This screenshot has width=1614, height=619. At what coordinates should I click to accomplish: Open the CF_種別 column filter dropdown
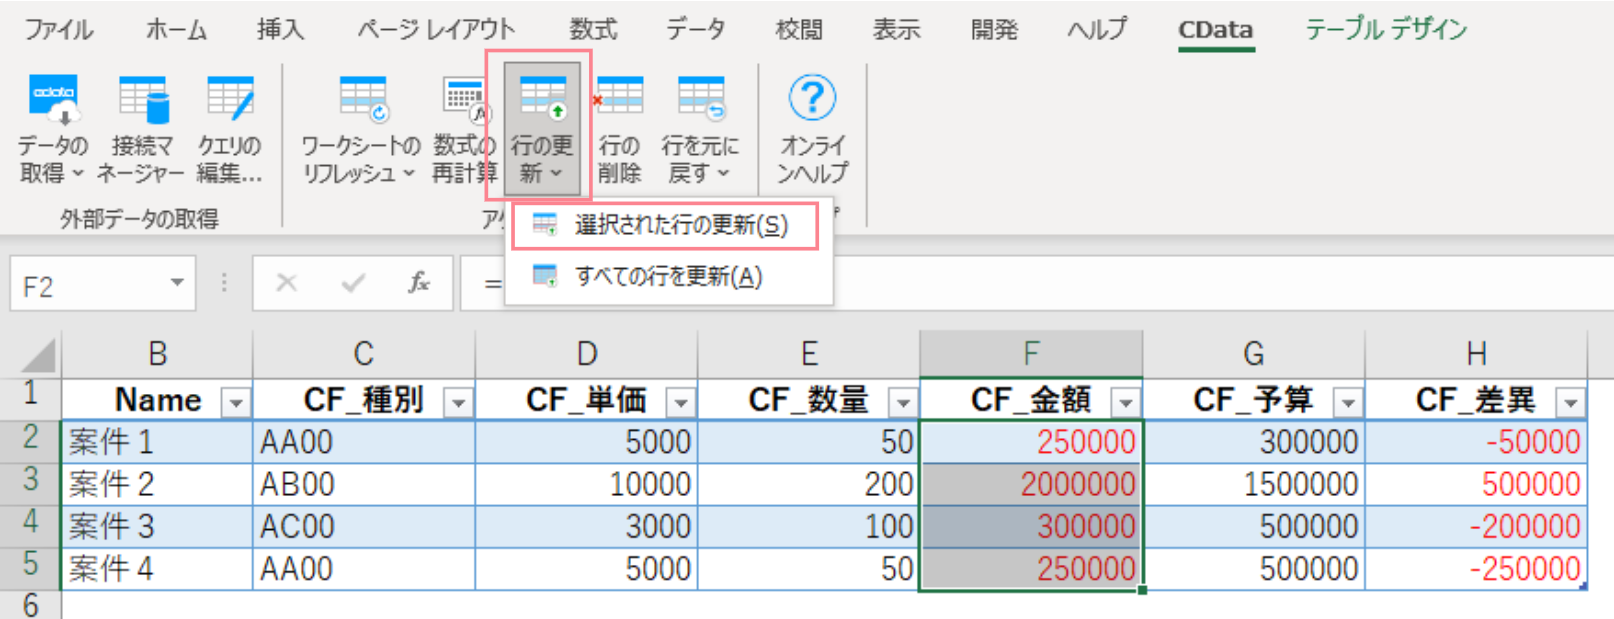458,402
